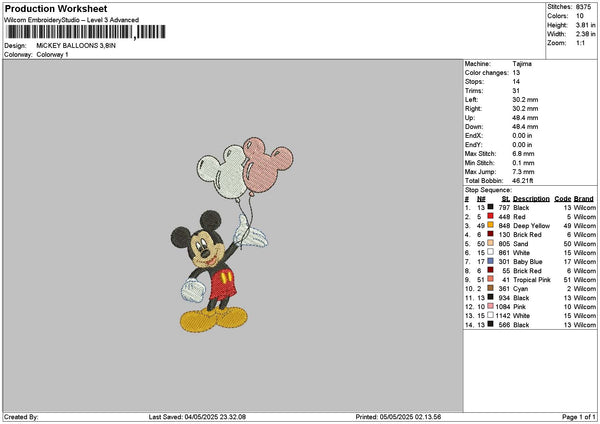Viewport: 600px width, 424px height.
Task: Click the Production Worksheet title
Action: 56,8
